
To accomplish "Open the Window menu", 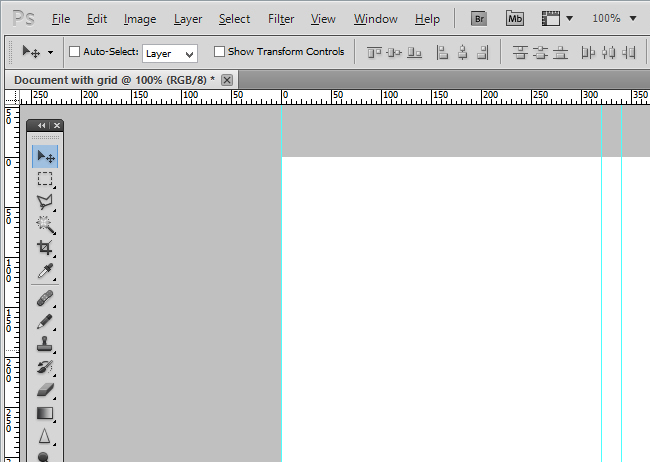I will click(x=376, y=19).
